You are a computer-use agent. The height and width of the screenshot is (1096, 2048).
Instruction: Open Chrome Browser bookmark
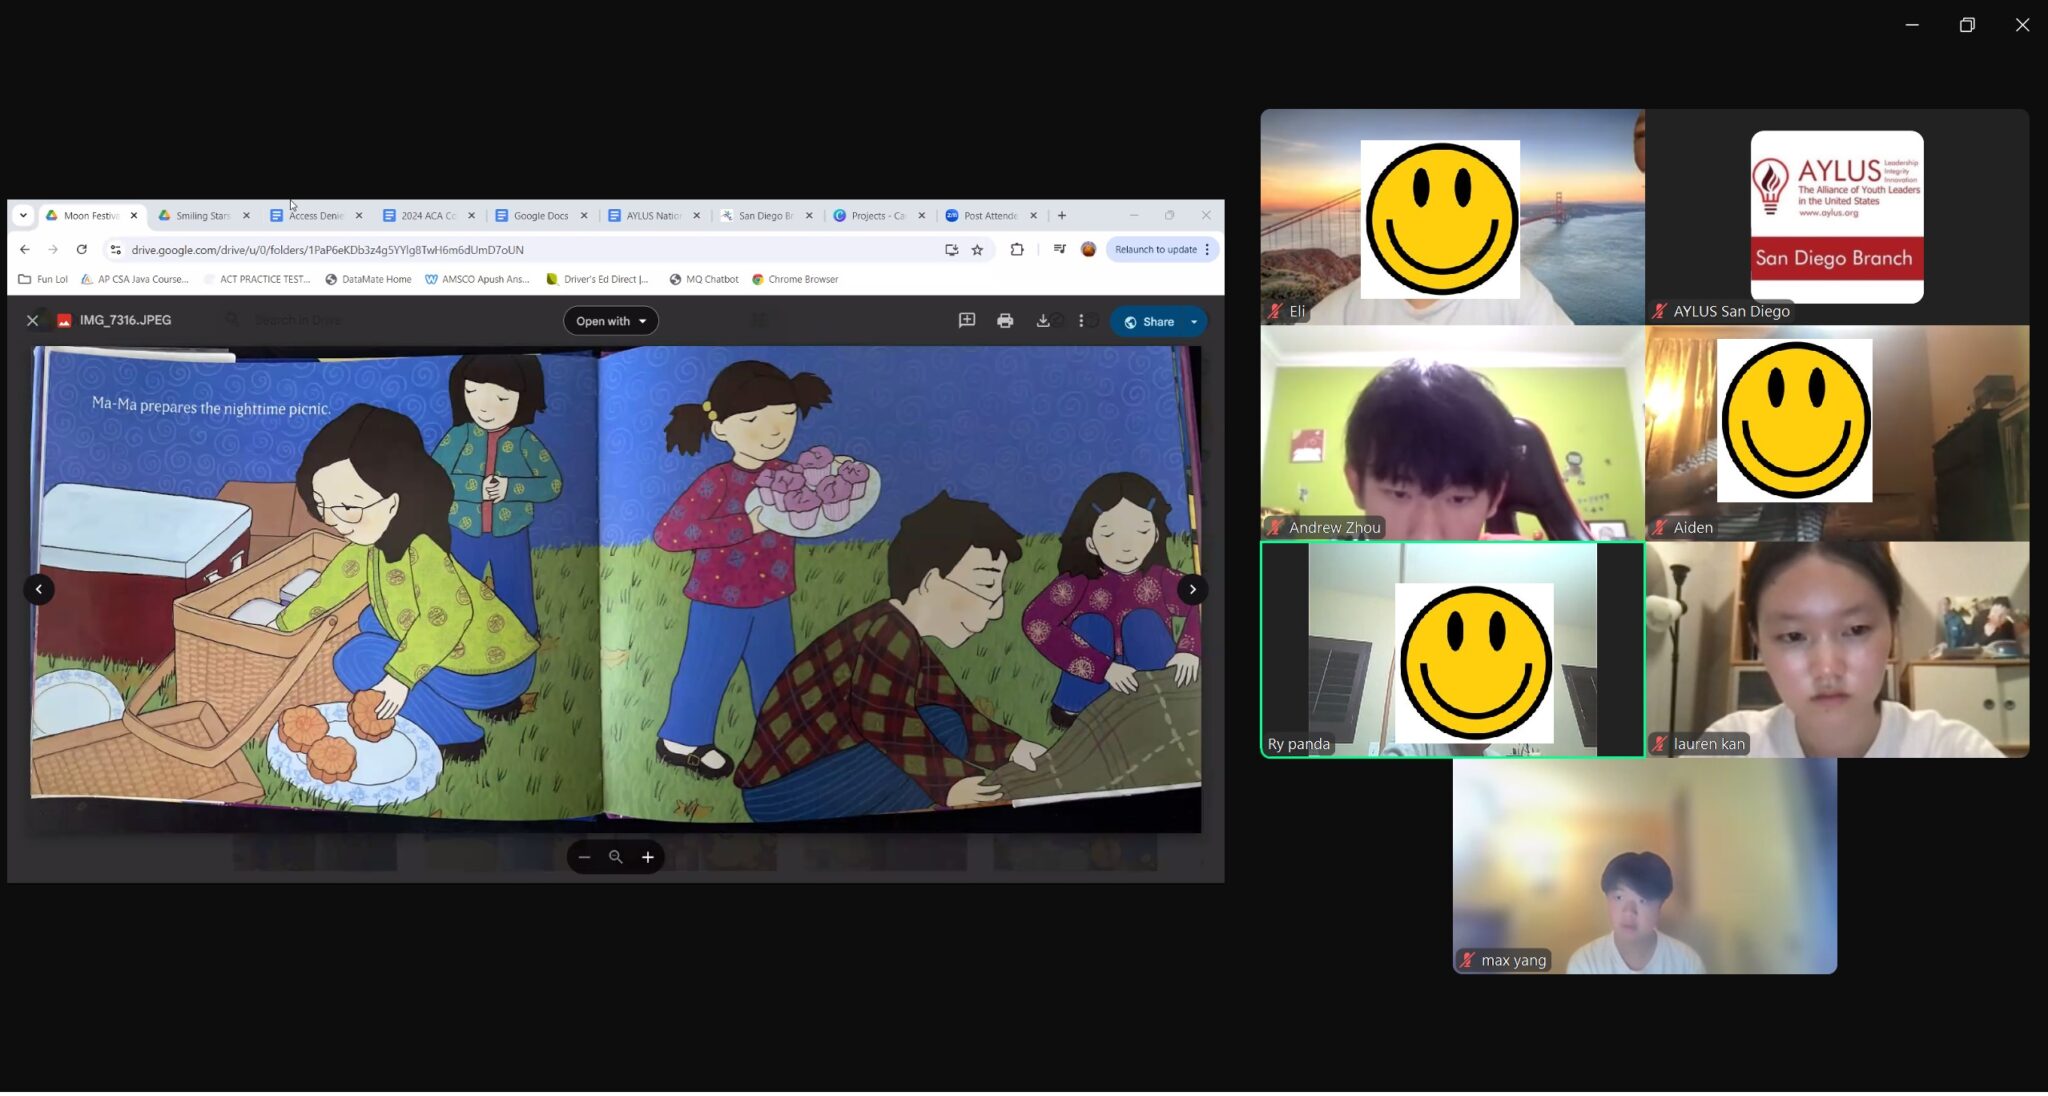pos(795,280)
